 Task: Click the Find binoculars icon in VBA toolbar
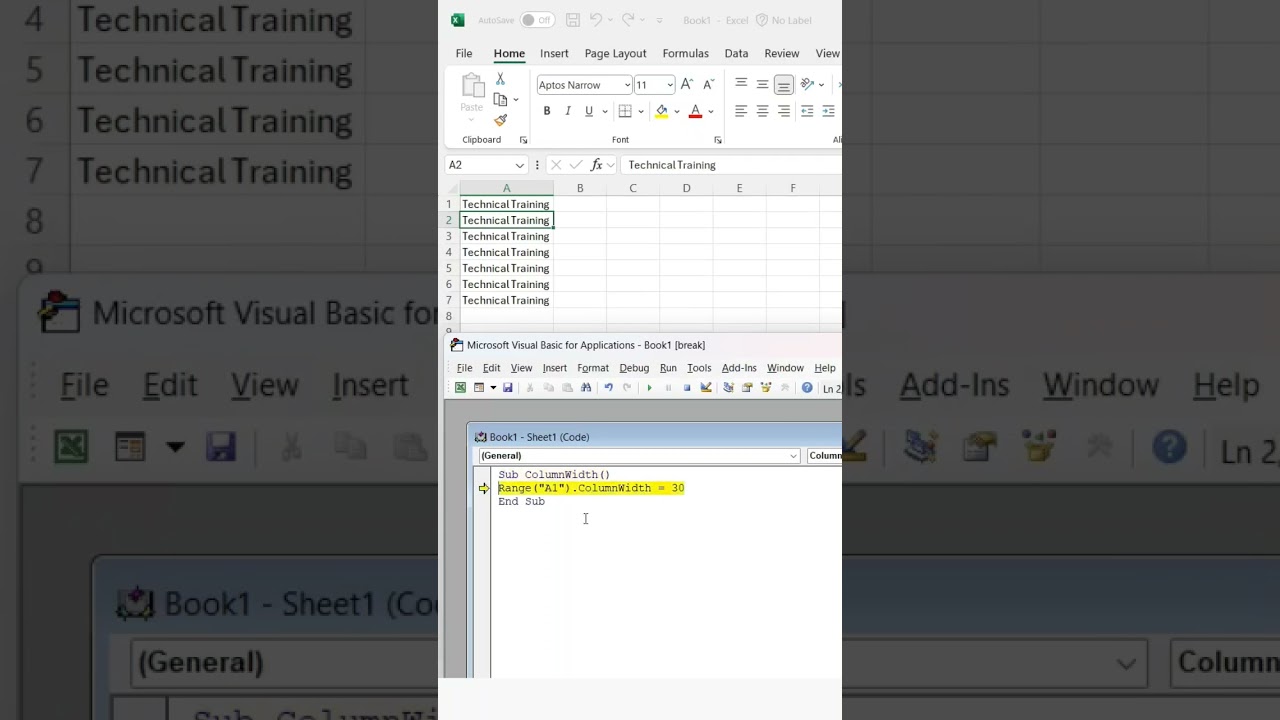click(x=586, y=388)
